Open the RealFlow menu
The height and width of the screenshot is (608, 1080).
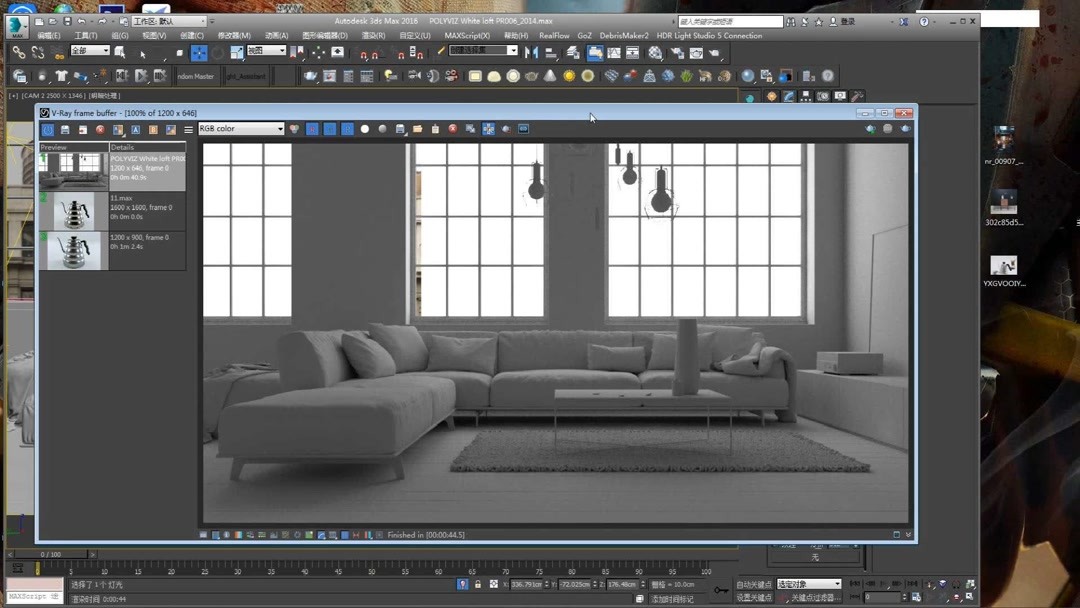coord(557,35)
